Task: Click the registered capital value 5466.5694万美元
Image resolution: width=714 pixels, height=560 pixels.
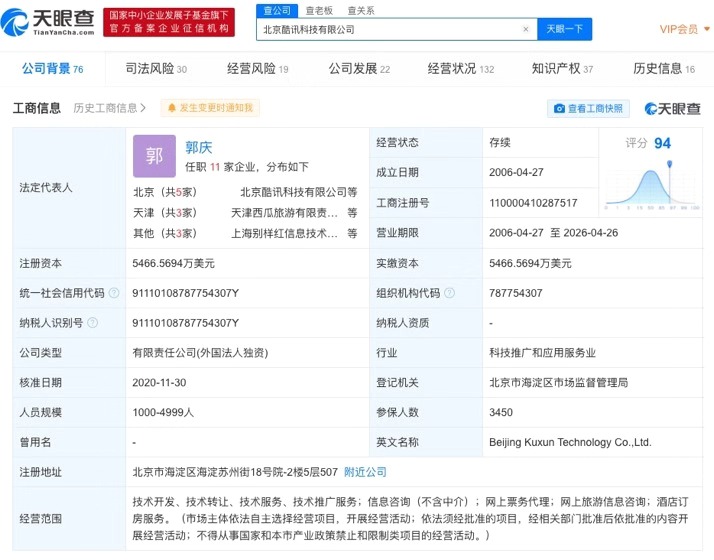Action: tap(173, 263)
